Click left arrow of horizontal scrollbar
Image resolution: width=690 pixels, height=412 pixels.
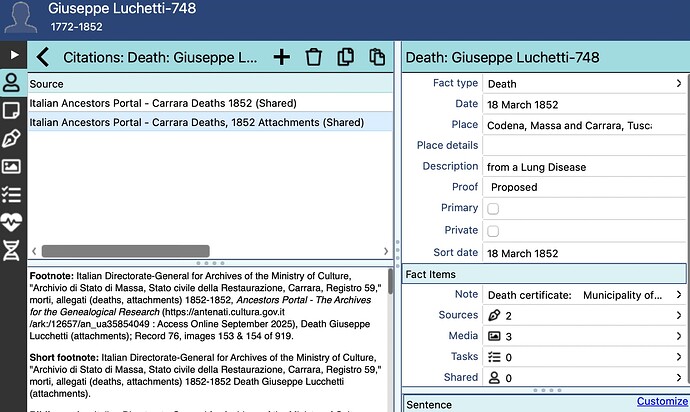coord(34,251)
